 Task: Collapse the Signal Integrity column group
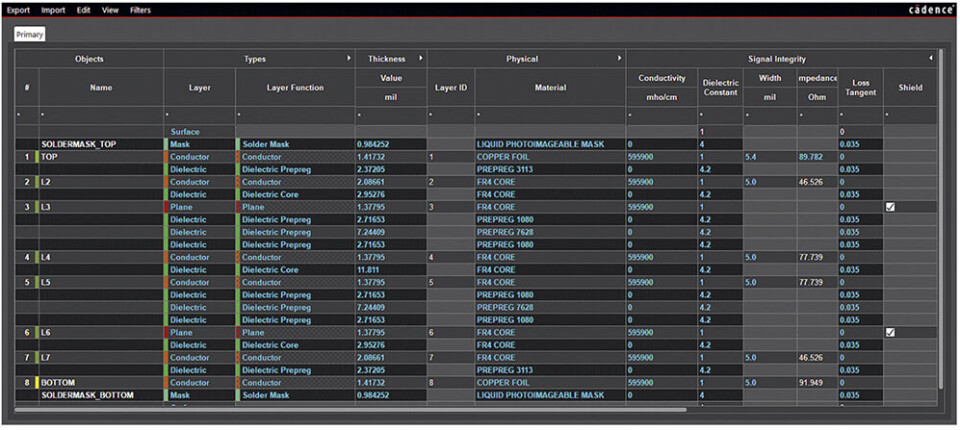tap(931, 58)
